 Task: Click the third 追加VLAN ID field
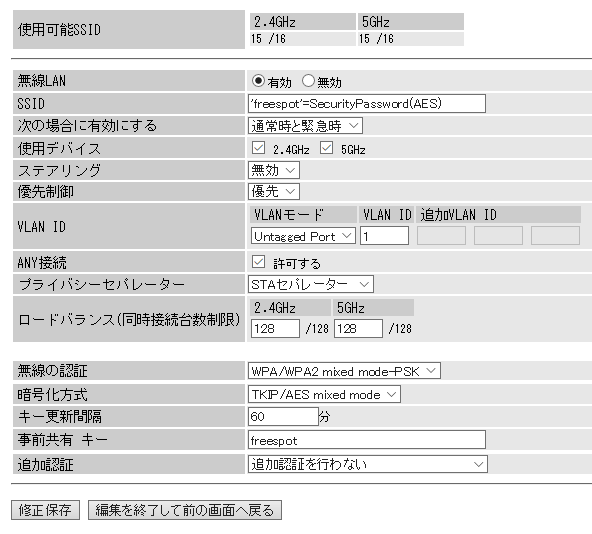point(555,236)
